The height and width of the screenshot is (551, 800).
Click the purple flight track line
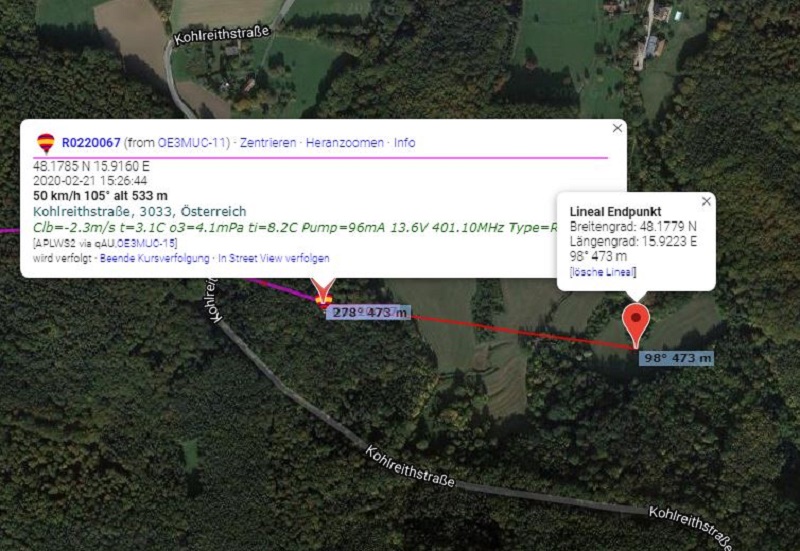pyautogui.click(x=281, y=287)
